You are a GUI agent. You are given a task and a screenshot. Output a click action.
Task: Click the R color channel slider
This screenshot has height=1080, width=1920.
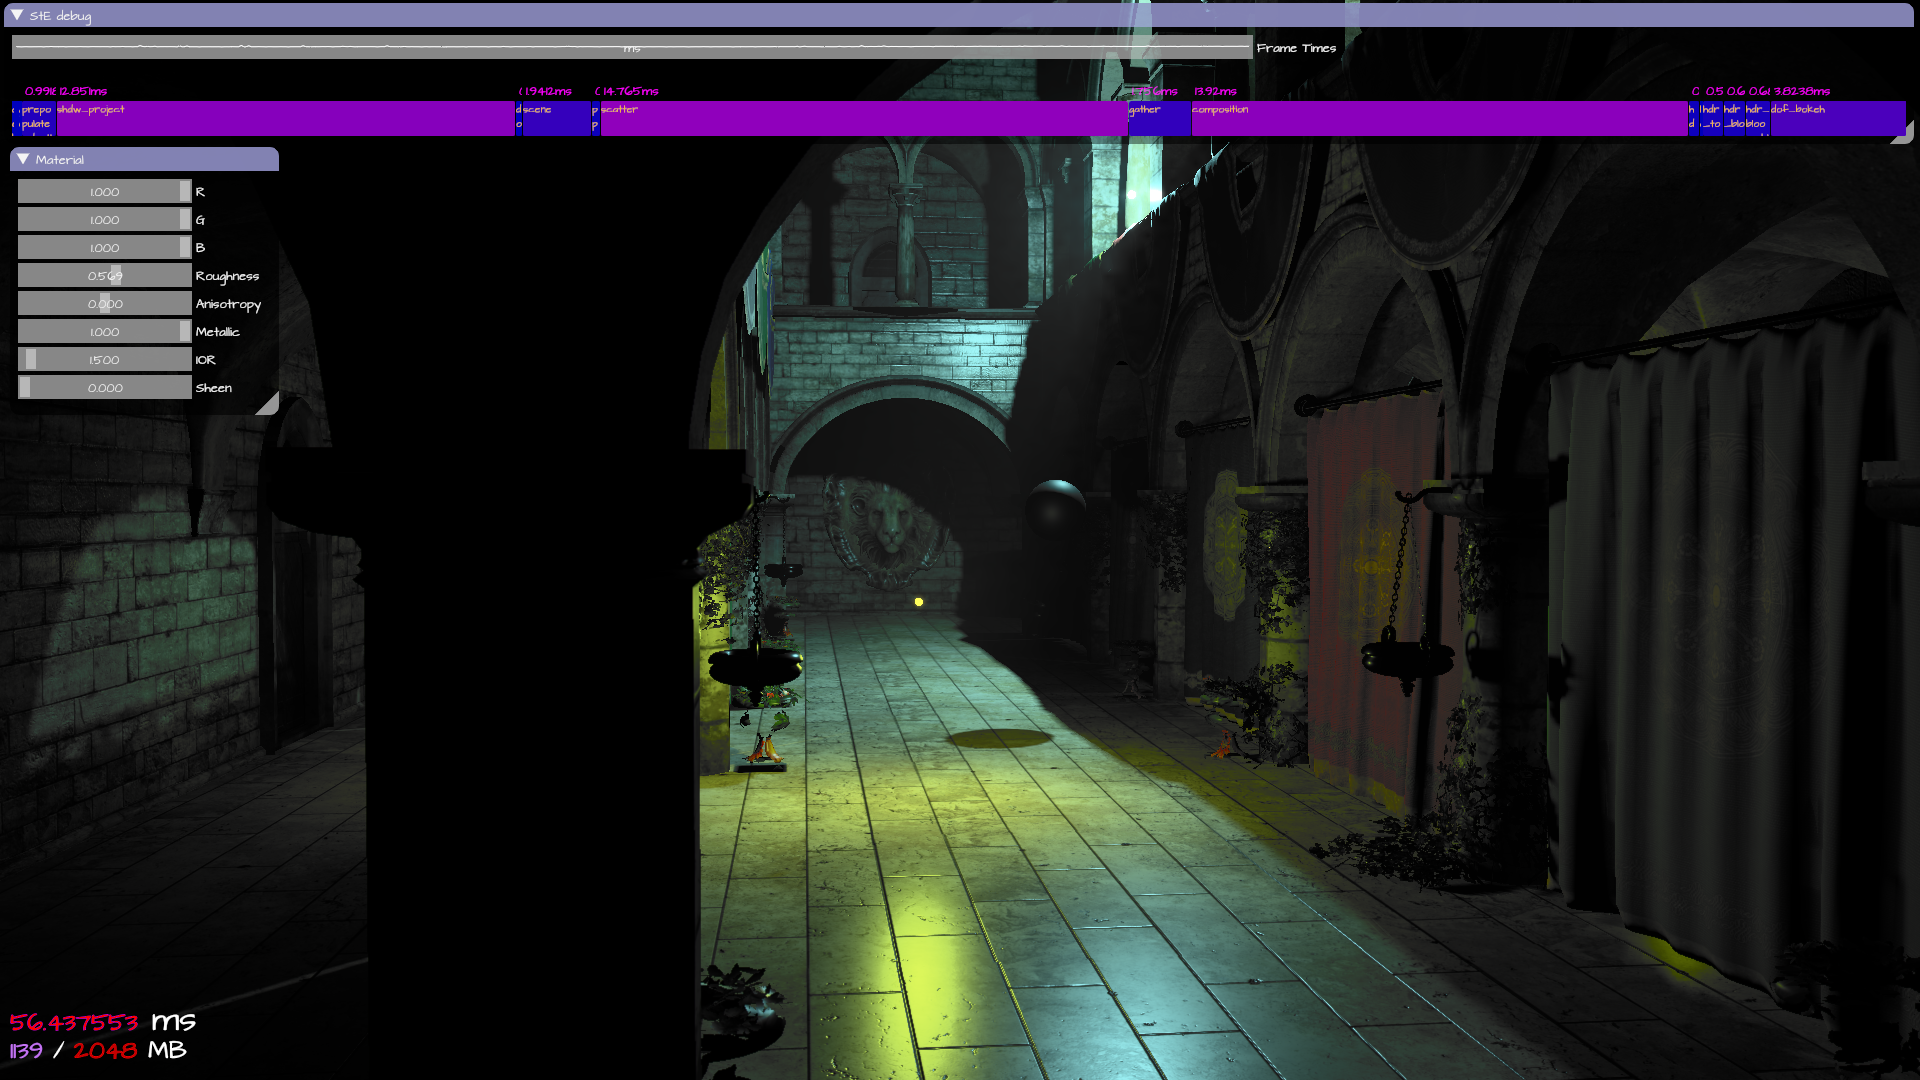(104, 192)
